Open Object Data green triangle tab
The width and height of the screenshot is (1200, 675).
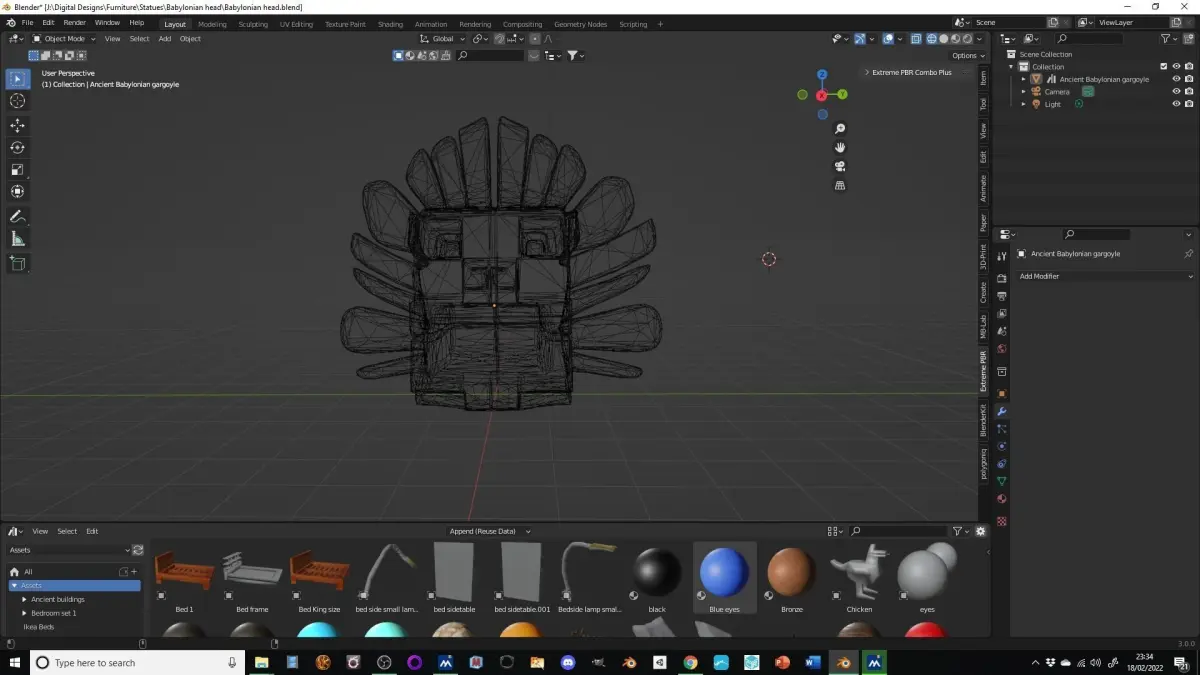coord(1001,481)
